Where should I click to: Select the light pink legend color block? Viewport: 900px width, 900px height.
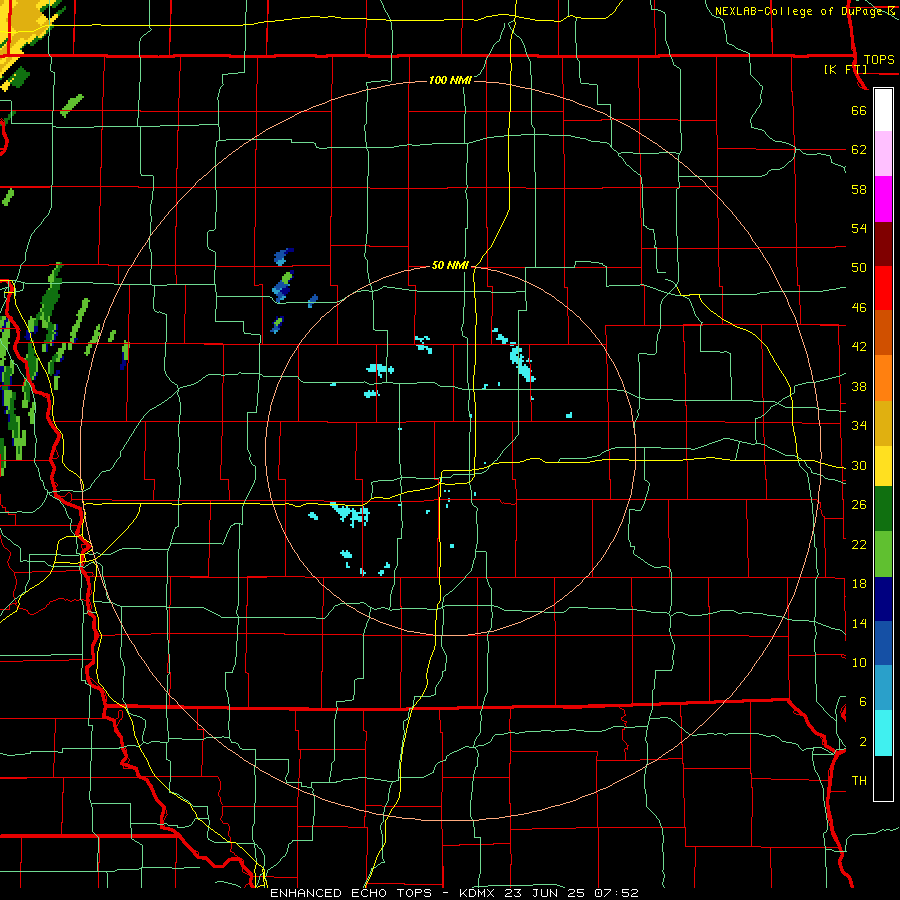click(x=883, y=154)
